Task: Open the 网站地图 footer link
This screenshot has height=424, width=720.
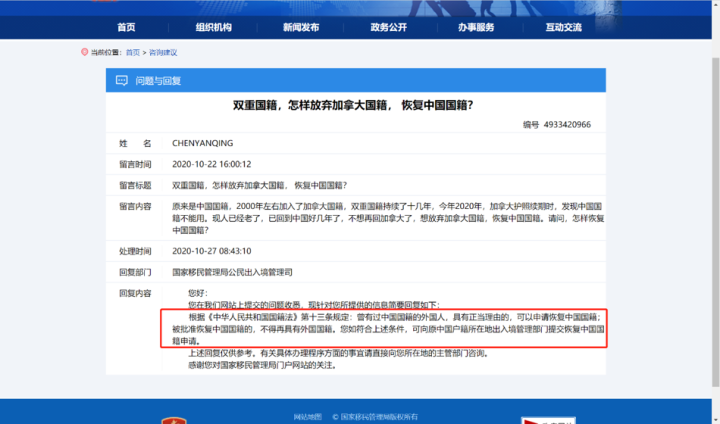Action: [x=308, y=417]
